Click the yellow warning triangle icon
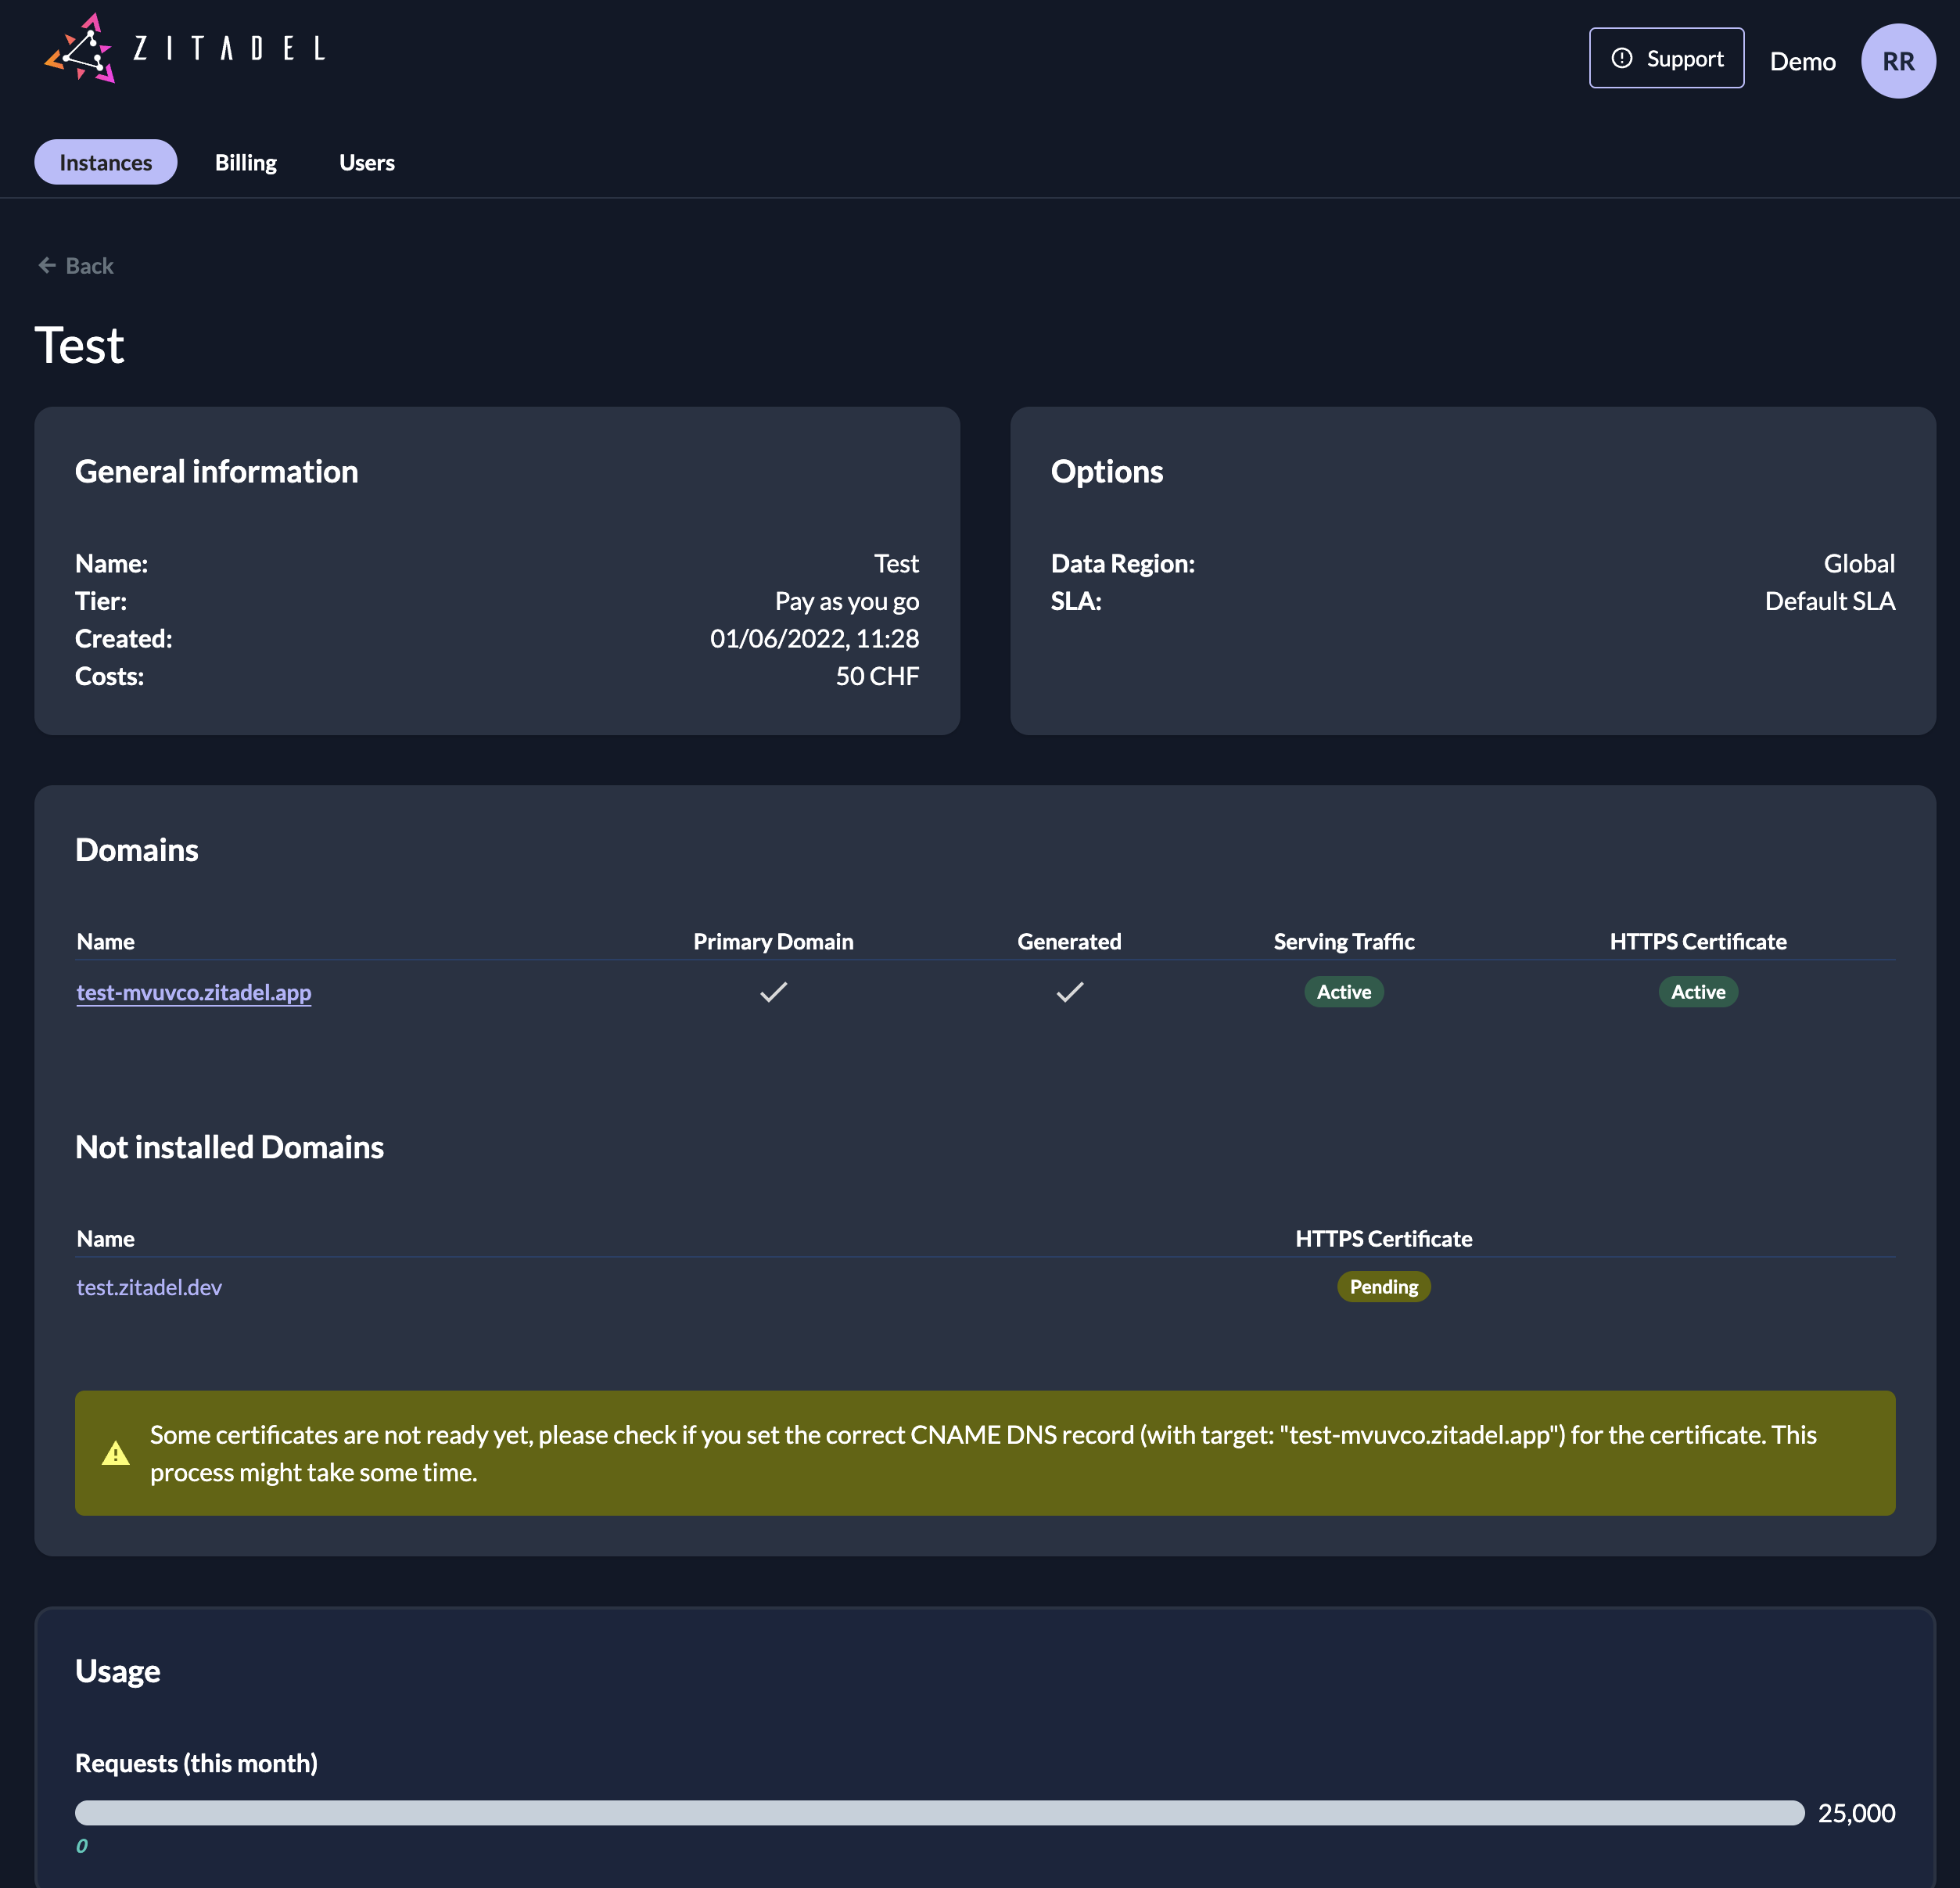 pos(116,1453)
